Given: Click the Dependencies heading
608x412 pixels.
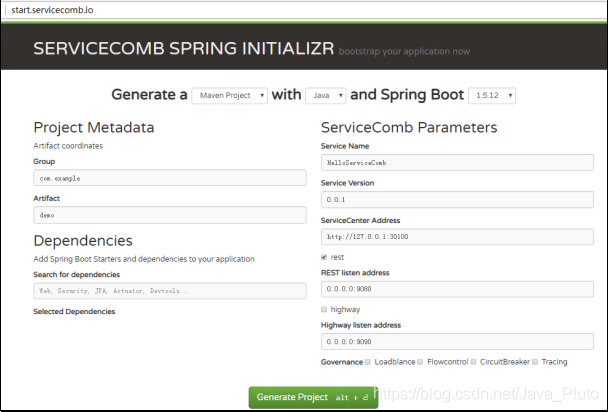Looking at the screenshot, I should click(x=83, y=241).
